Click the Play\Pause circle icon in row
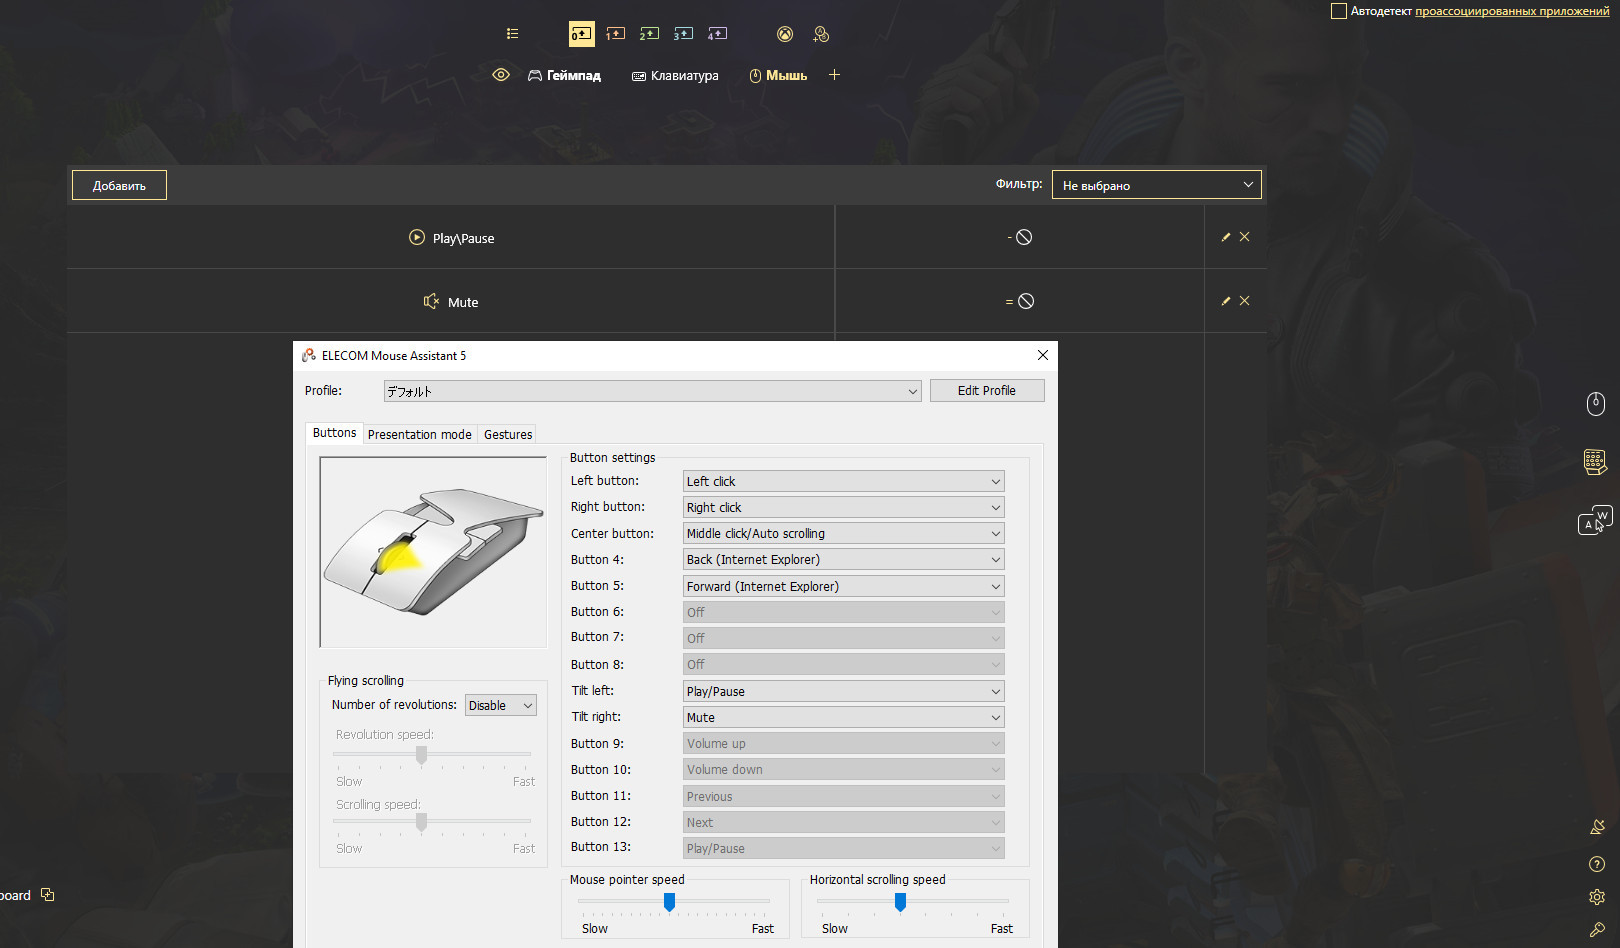The height and width of the screenshot is (948, 1620). [x=417, y=237]
